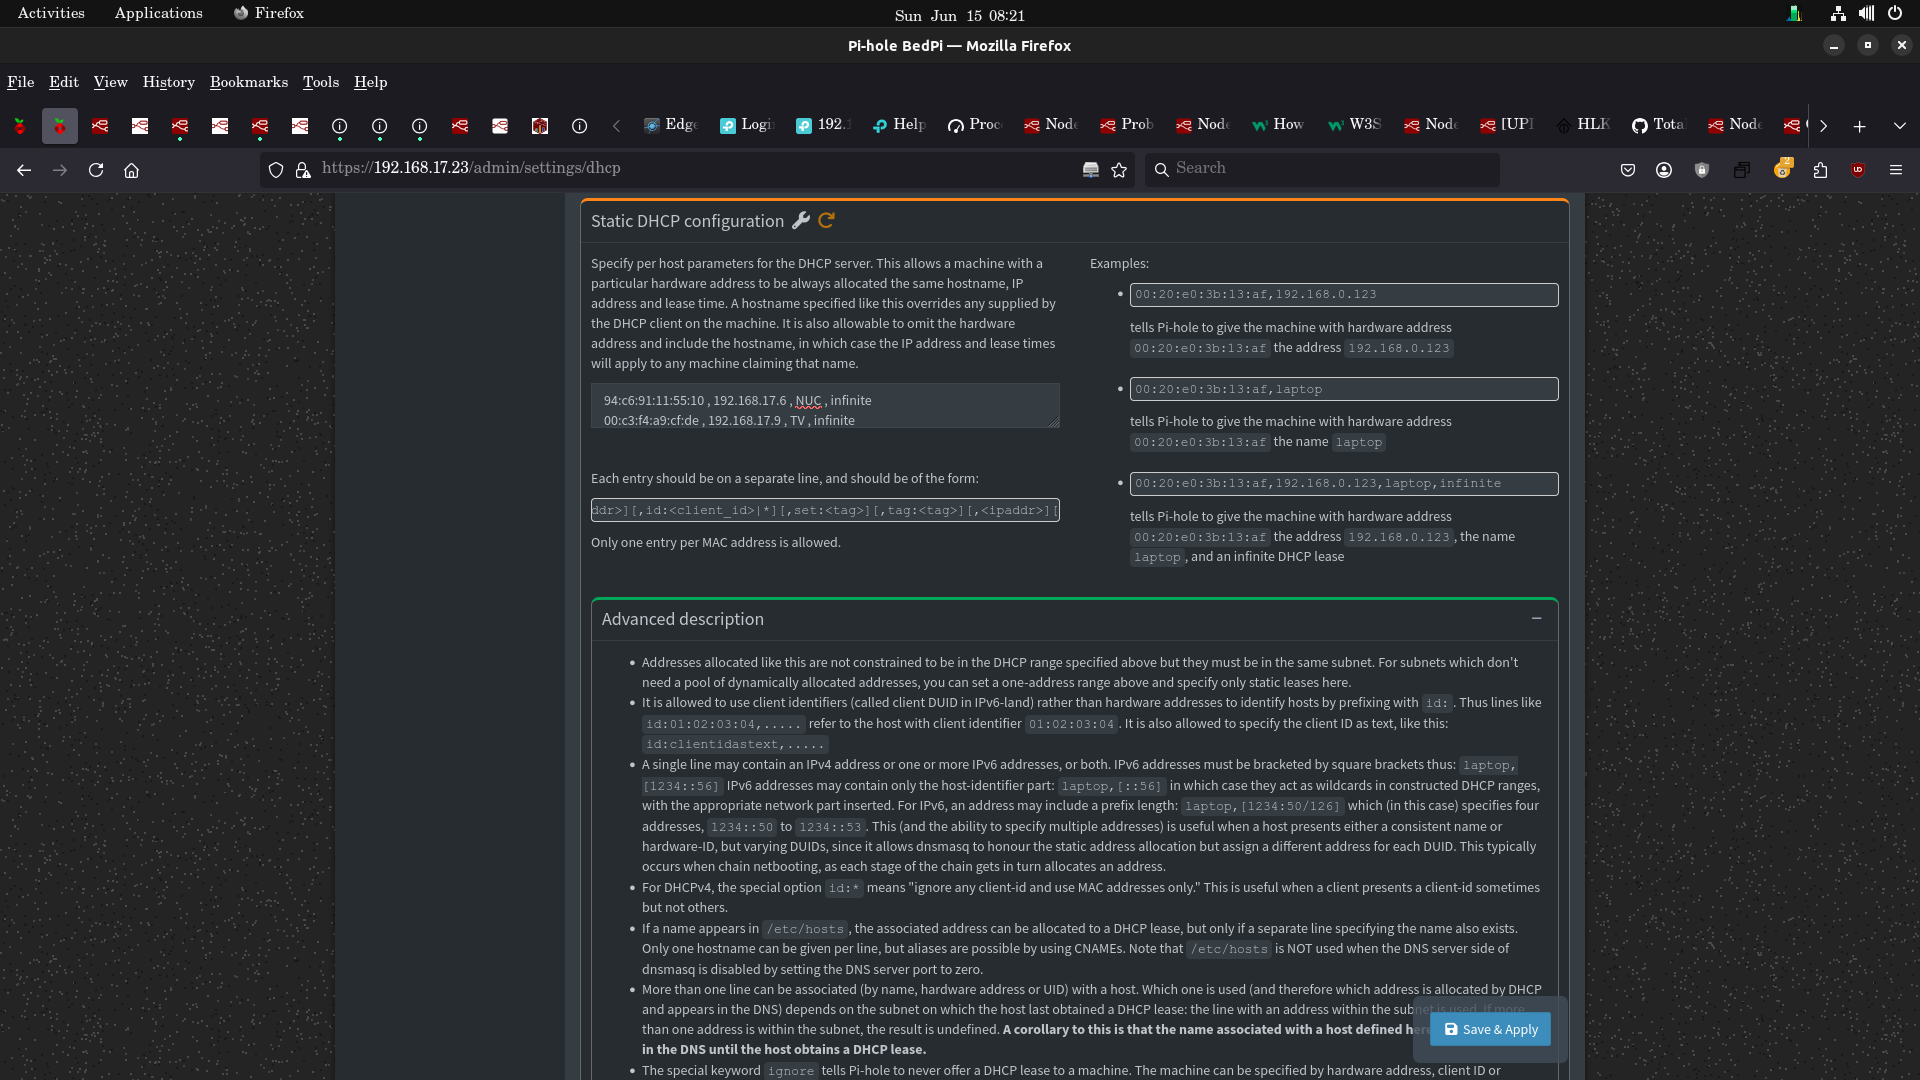Bookmark this page with the star
Screen dimensions: 1920x1080
click(1119, 170)
